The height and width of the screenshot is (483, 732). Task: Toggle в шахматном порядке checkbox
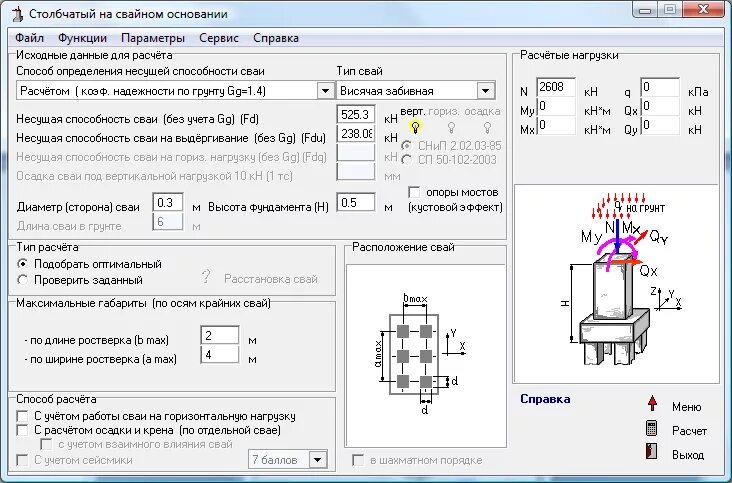pyautogui.click(x=358, y=460)
